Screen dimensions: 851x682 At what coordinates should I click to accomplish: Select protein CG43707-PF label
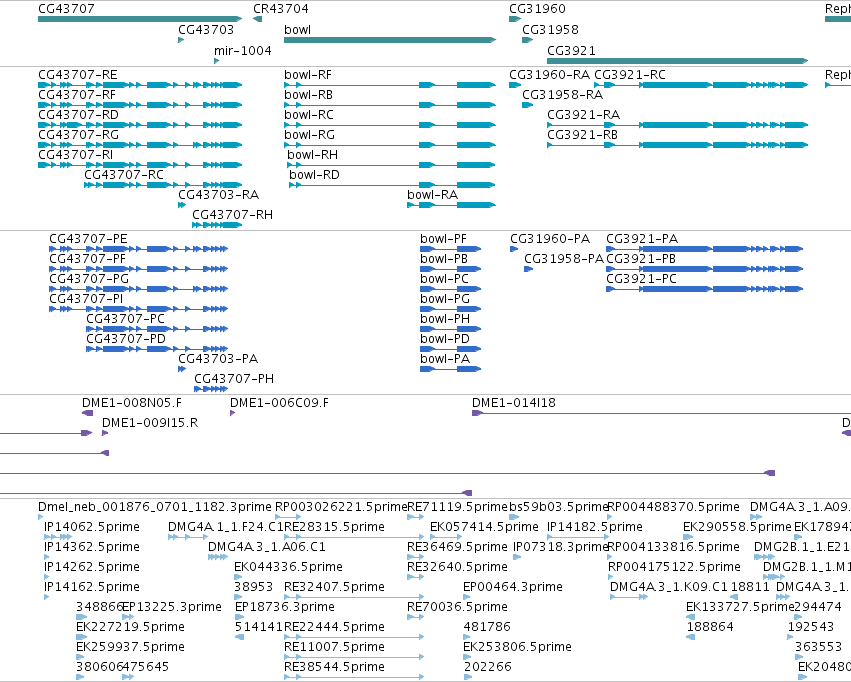click(87, 259)
